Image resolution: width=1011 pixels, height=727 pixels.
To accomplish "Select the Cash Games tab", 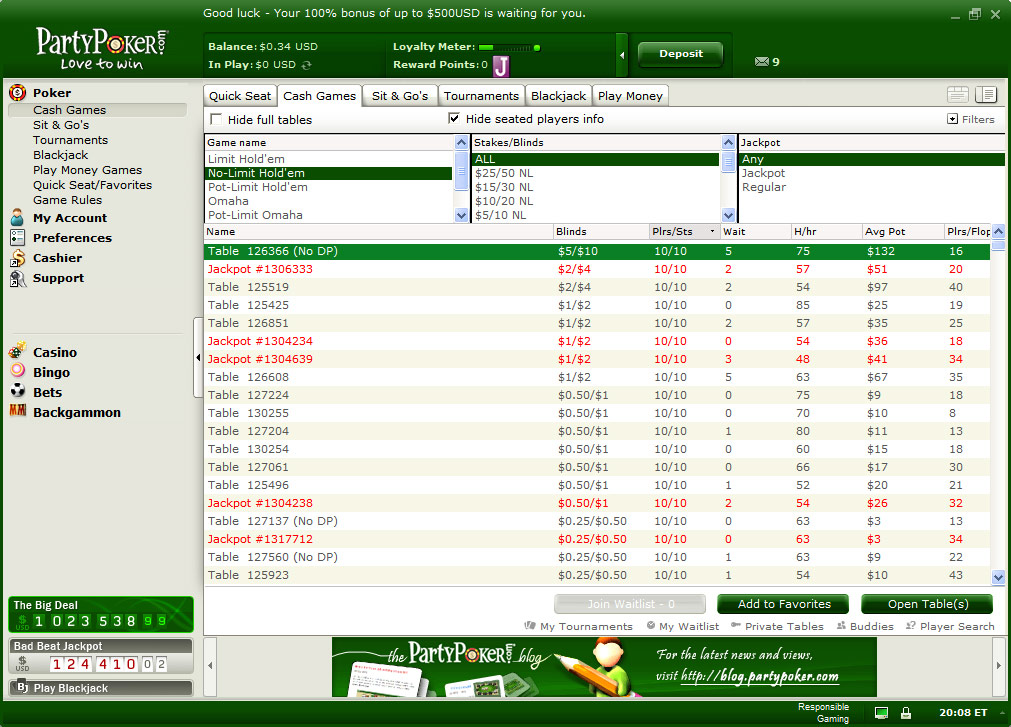I will tap(319, 96).
